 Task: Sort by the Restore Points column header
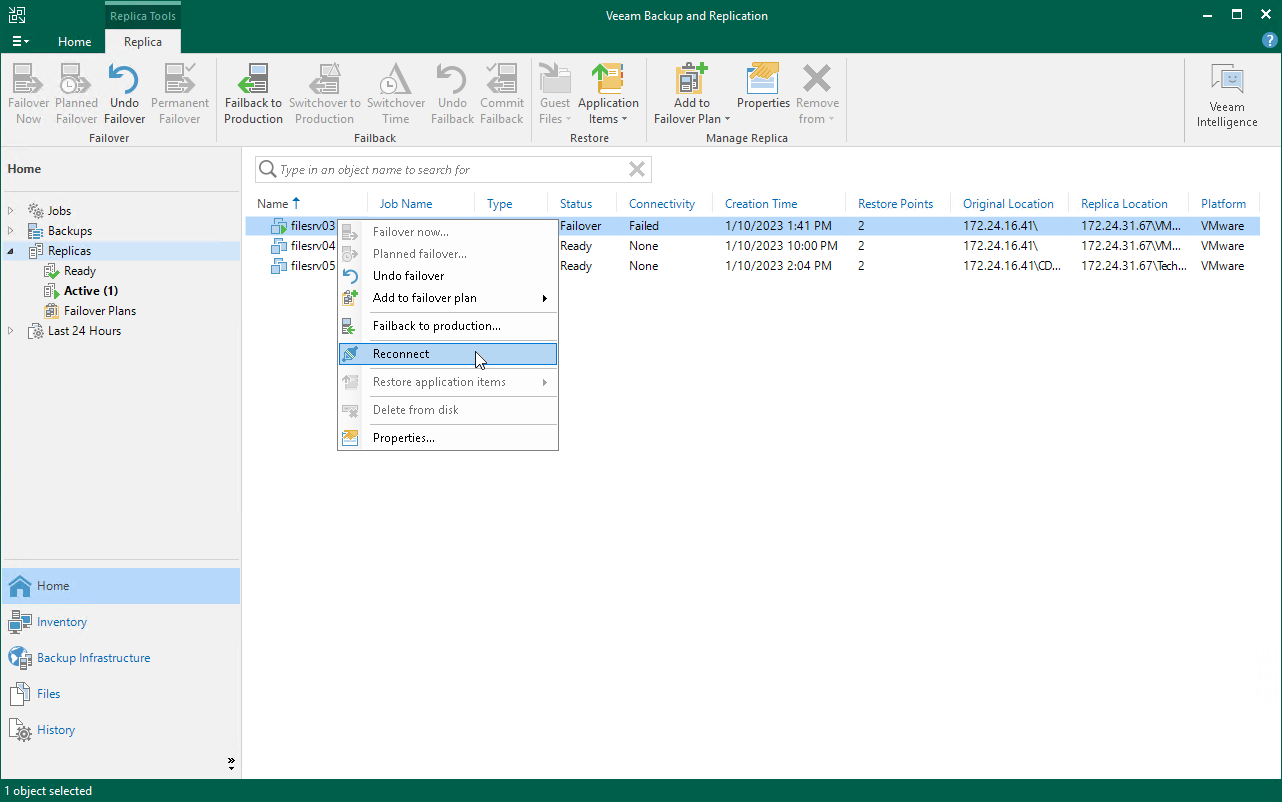click(x=898, y=204)
